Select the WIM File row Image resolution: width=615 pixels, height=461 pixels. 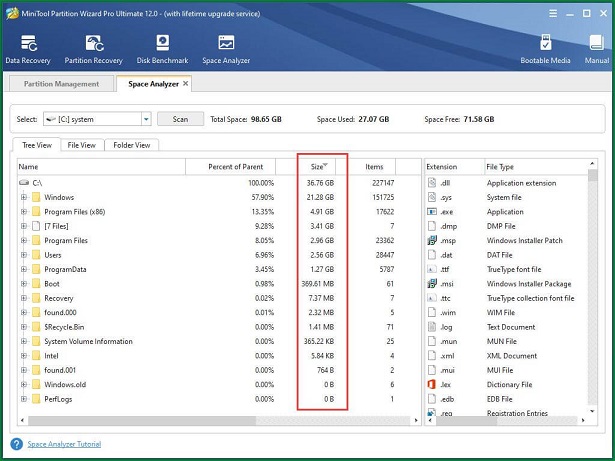(507, 313)
